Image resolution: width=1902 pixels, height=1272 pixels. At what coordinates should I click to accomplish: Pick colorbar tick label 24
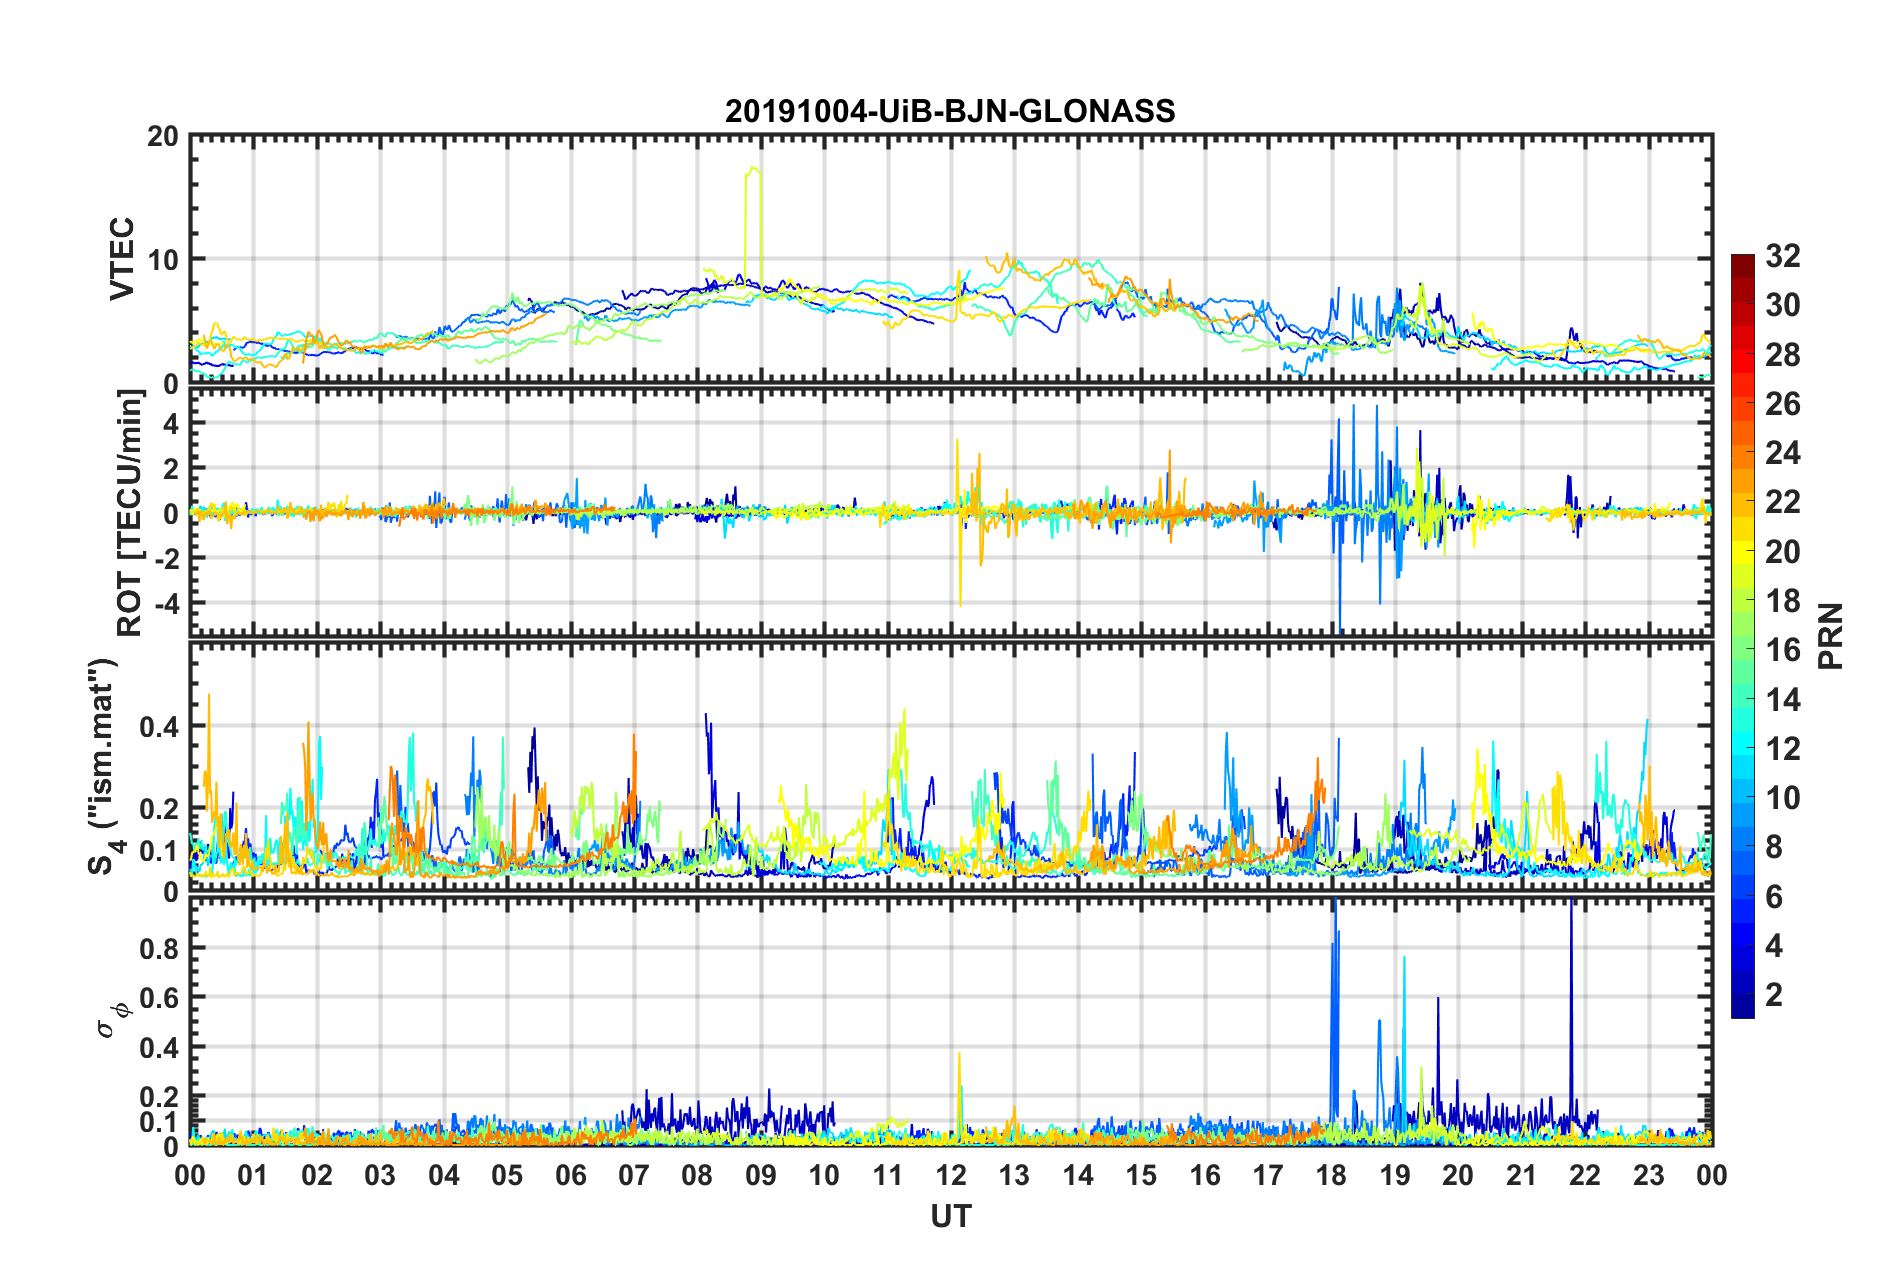tap(1783, 453)
